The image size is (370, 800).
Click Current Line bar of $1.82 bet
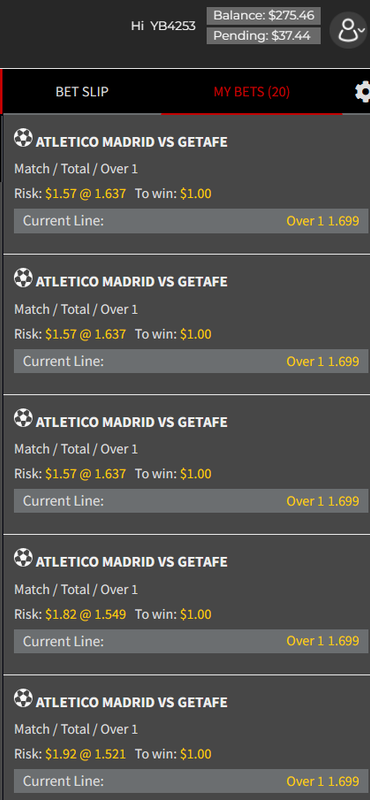pyautogui.click(x=191, y=641)
